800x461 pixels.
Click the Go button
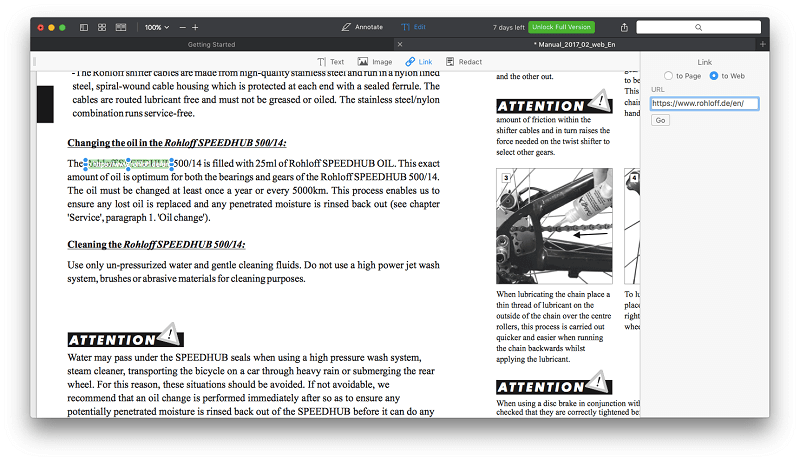pyautogui.click(x=660, y=120)
